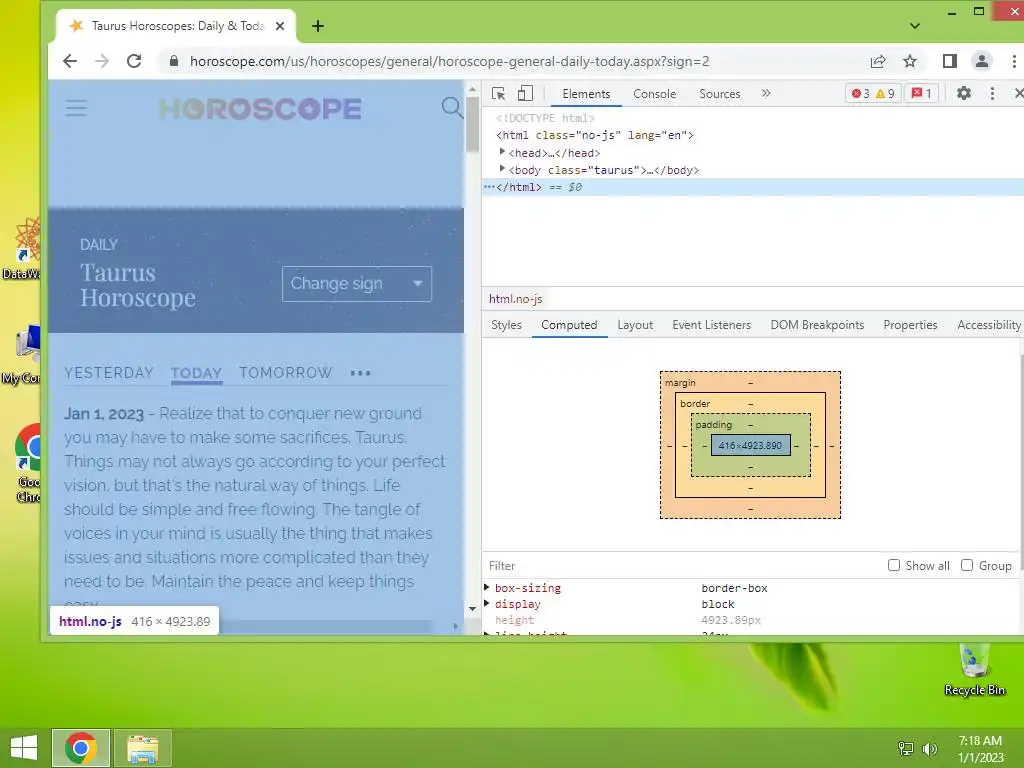Click the 416×4923.890 content box
The image size is (1024, 768).
[x=750, y=445]
